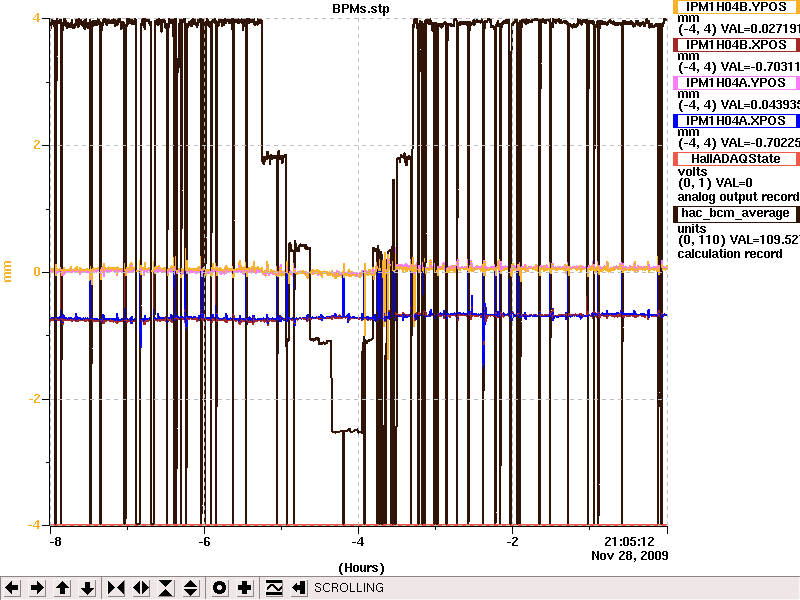The height and width of the screenshot is (600, 800).
Task: Click the plus icon in the toolbar
Action: pos(244,588)
